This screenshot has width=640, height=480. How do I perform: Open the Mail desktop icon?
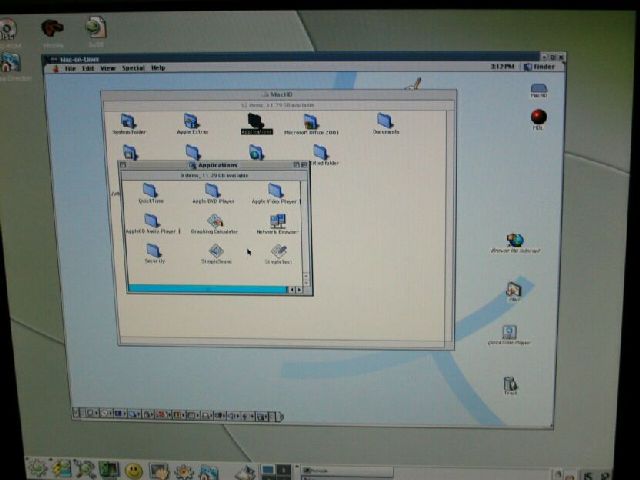514,289
